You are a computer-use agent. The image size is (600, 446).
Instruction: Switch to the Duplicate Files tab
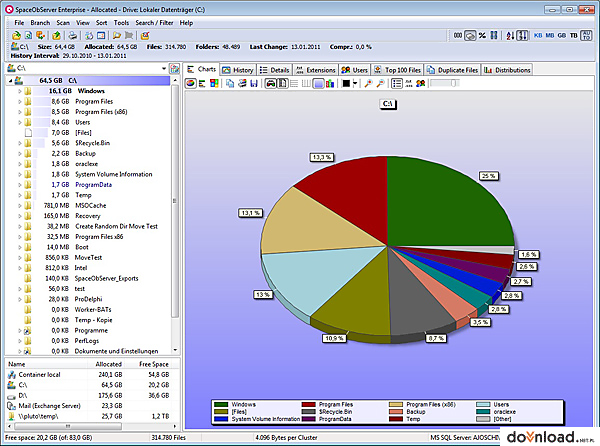[452, 70]
